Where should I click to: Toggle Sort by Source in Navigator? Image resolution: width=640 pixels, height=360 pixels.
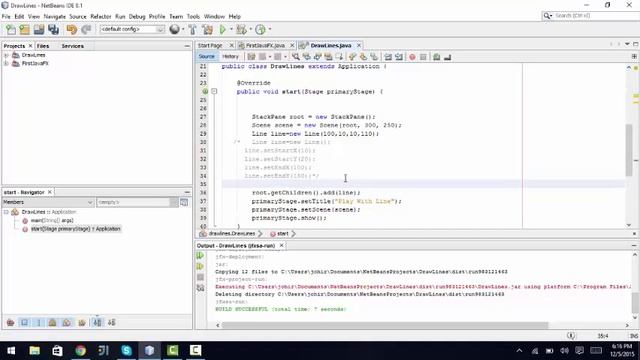pos(111,322)
